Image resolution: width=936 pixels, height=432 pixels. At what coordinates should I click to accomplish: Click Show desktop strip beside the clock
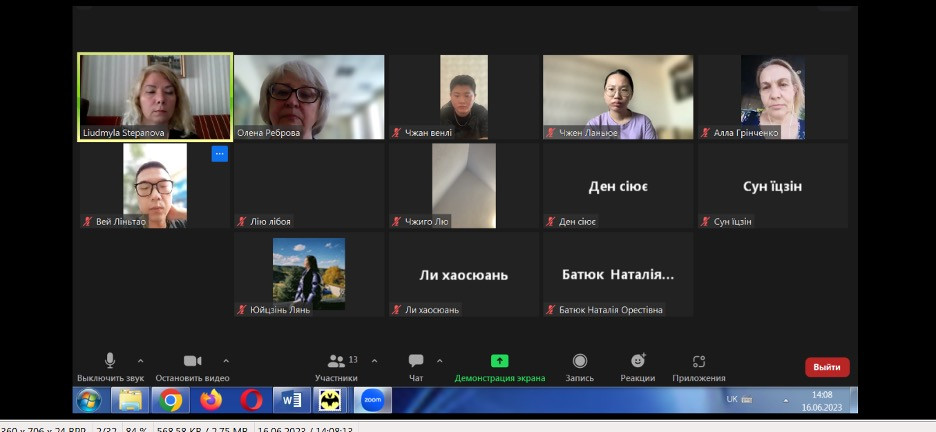point(854,400)
